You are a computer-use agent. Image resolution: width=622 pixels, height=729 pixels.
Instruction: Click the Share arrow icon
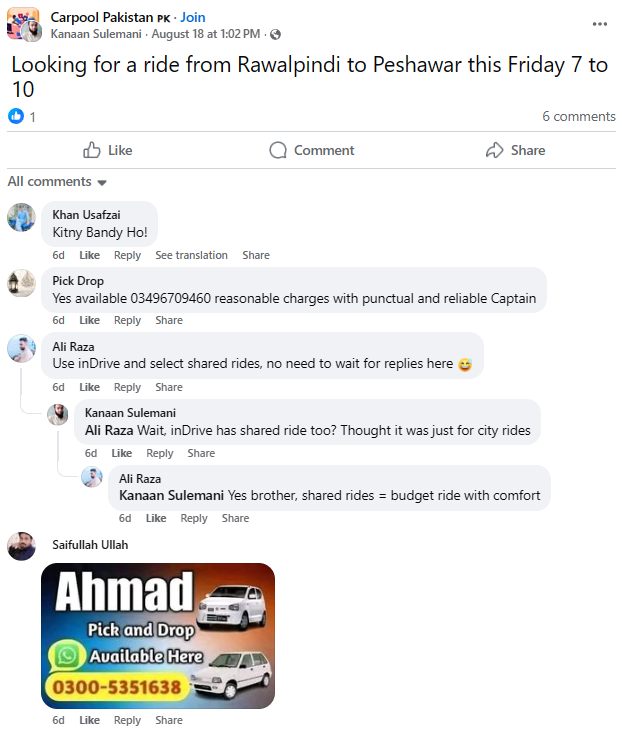click(x=495, y=150)
